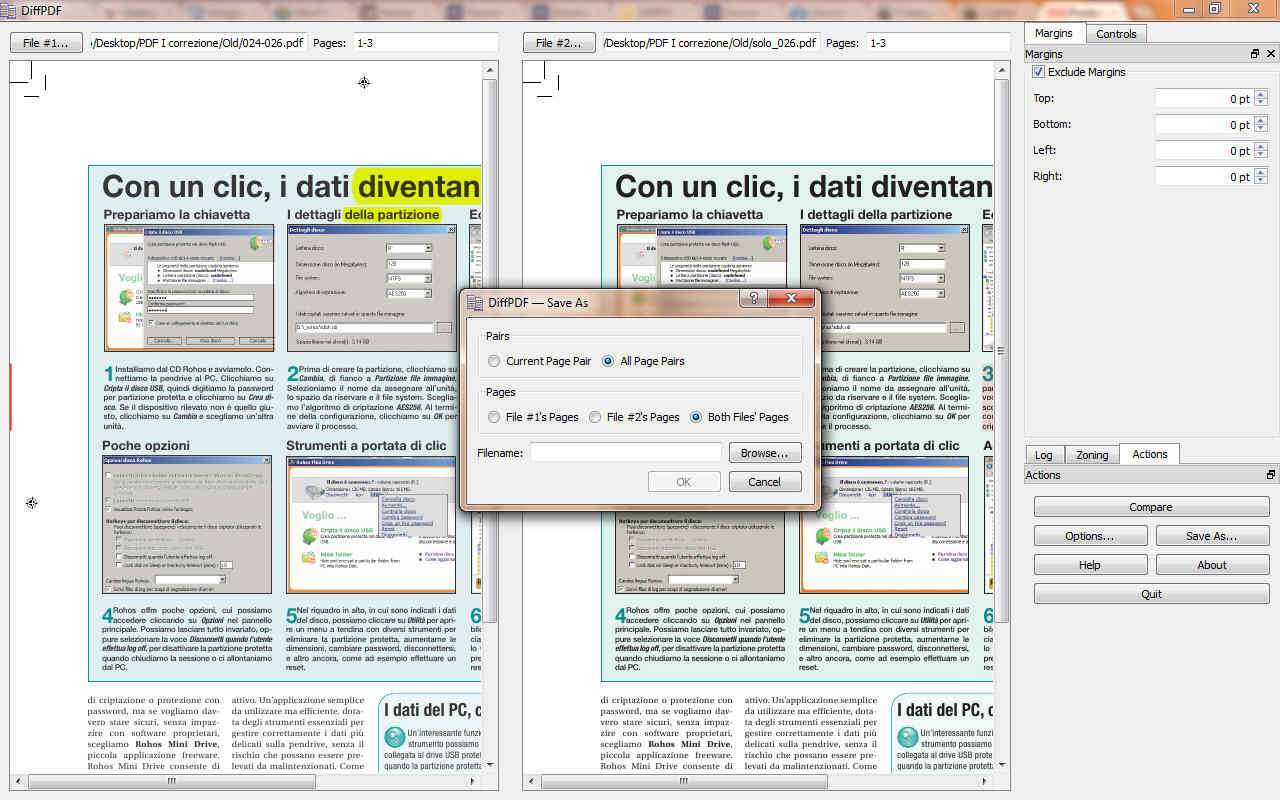Show the Log tab
1280x800 pixels.
1043,455
